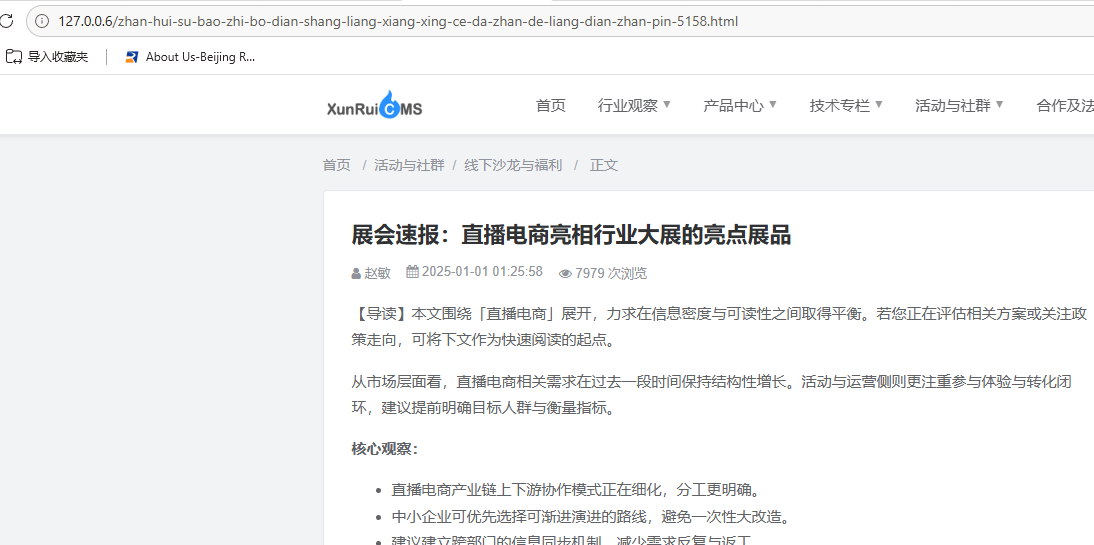Click the eye icon beside view count
1094x545 pixels.
tap(565, 274)
